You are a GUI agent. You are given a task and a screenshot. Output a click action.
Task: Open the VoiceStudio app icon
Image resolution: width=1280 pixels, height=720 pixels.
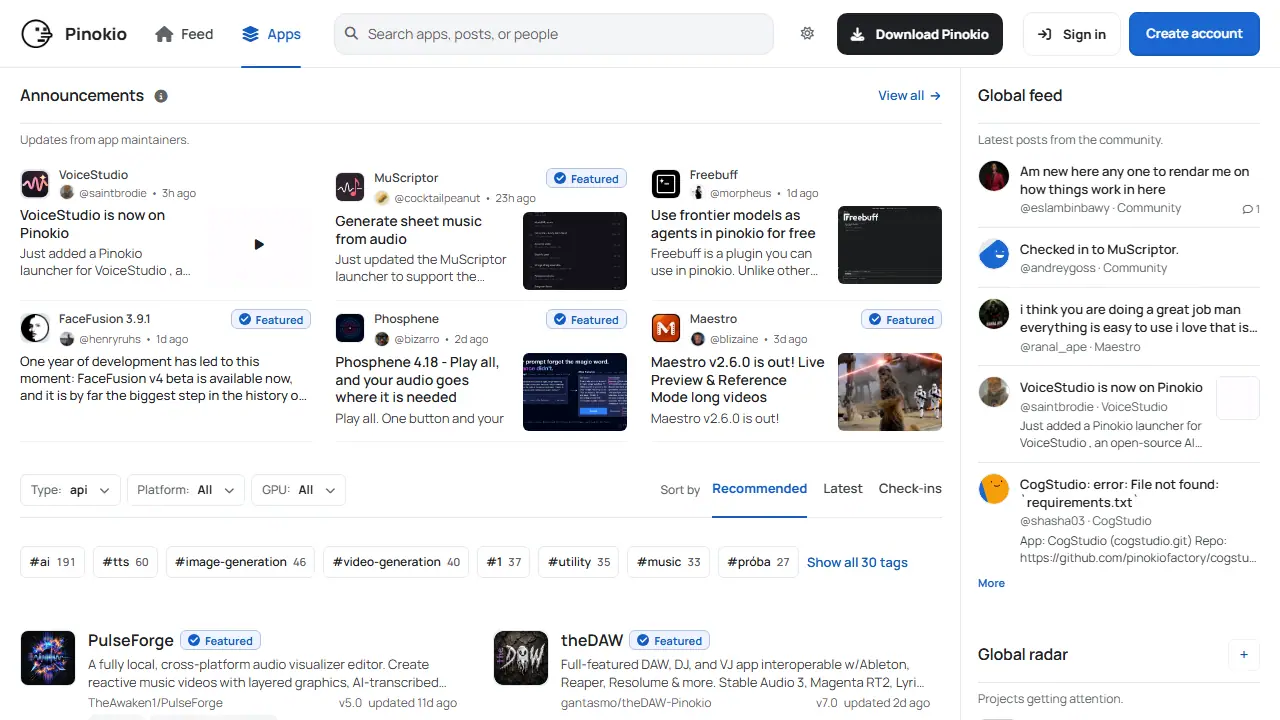pos(35,184)
